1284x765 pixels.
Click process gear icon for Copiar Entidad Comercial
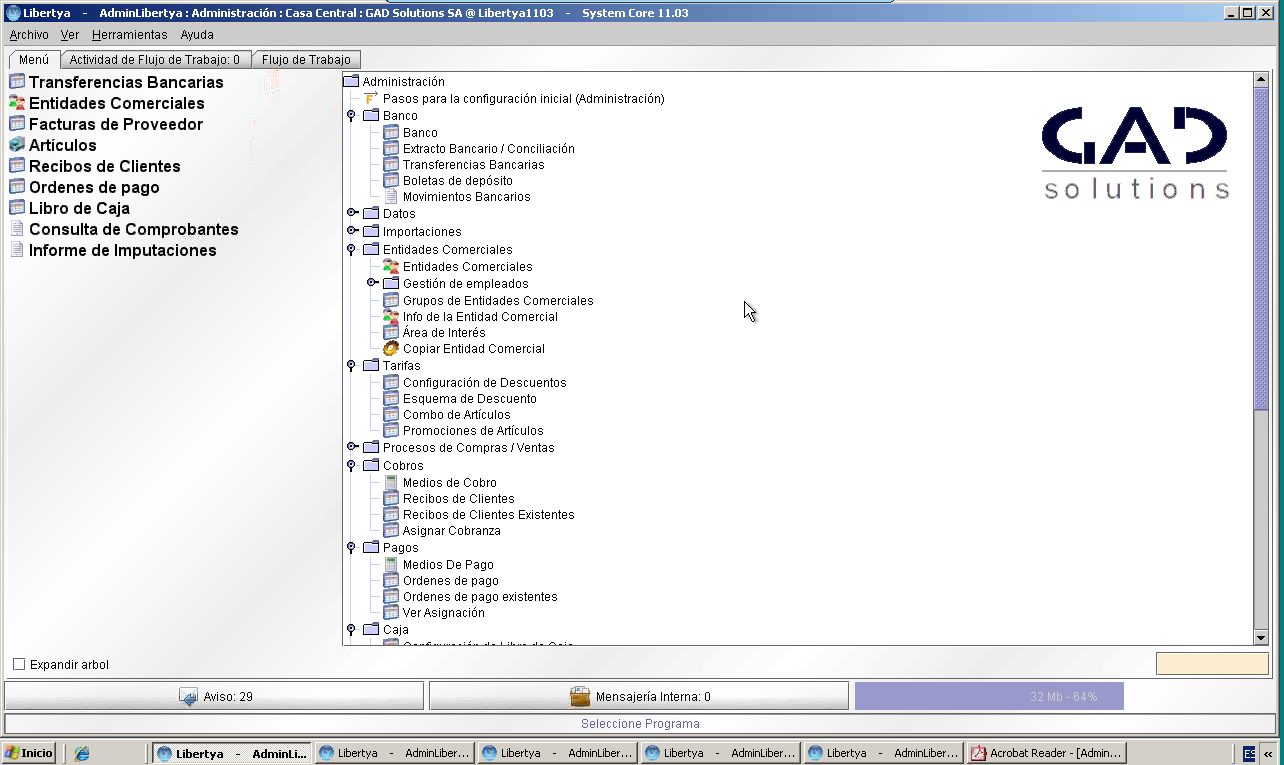click(391, 349)
